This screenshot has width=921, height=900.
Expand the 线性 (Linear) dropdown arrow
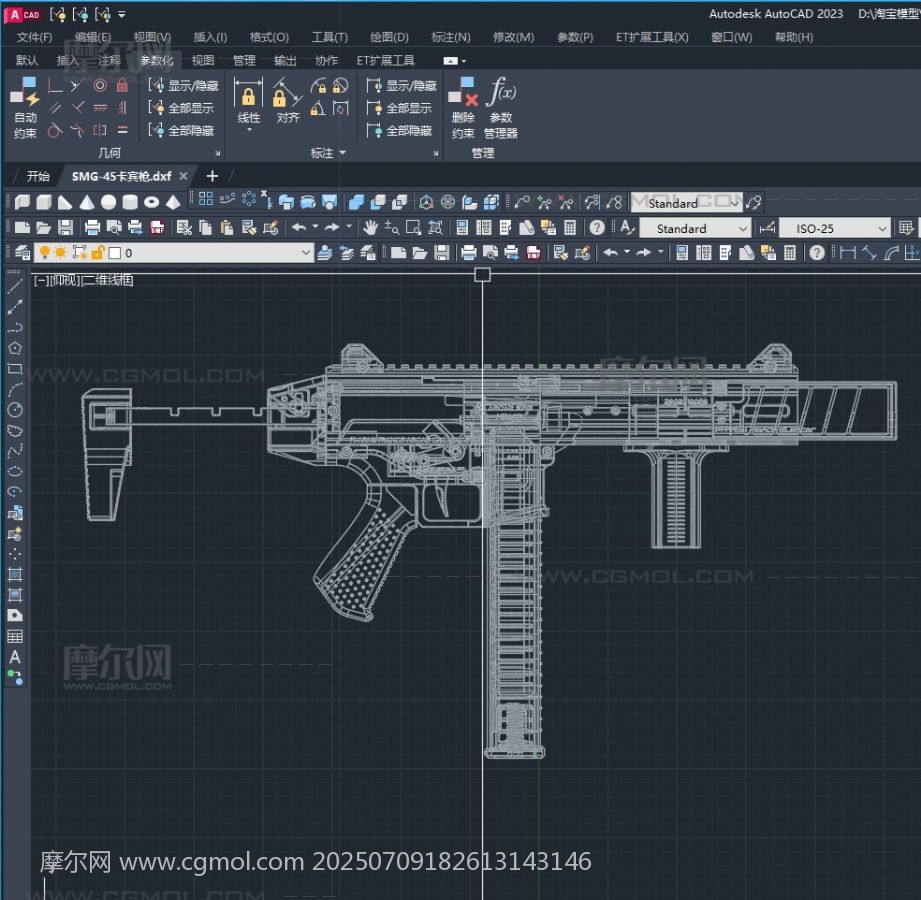pos(249,130)
